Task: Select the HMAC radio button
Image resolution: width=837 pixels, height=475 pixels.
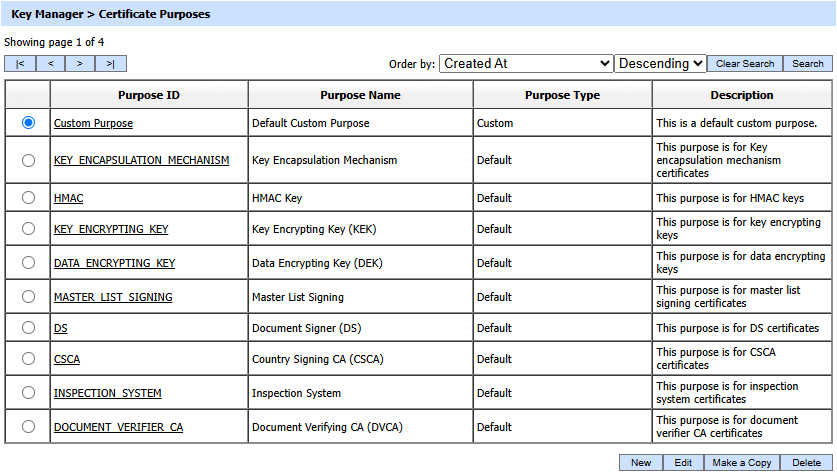Action: (x=28, y=198)
